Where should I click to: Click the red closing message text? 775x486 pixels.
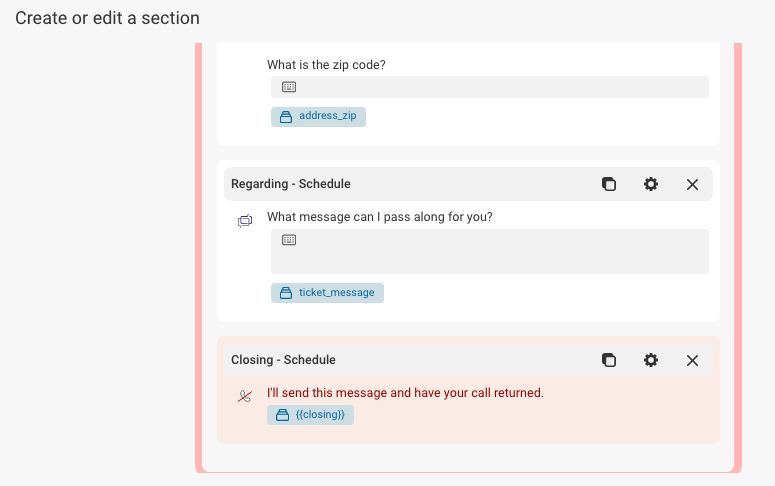405,393
